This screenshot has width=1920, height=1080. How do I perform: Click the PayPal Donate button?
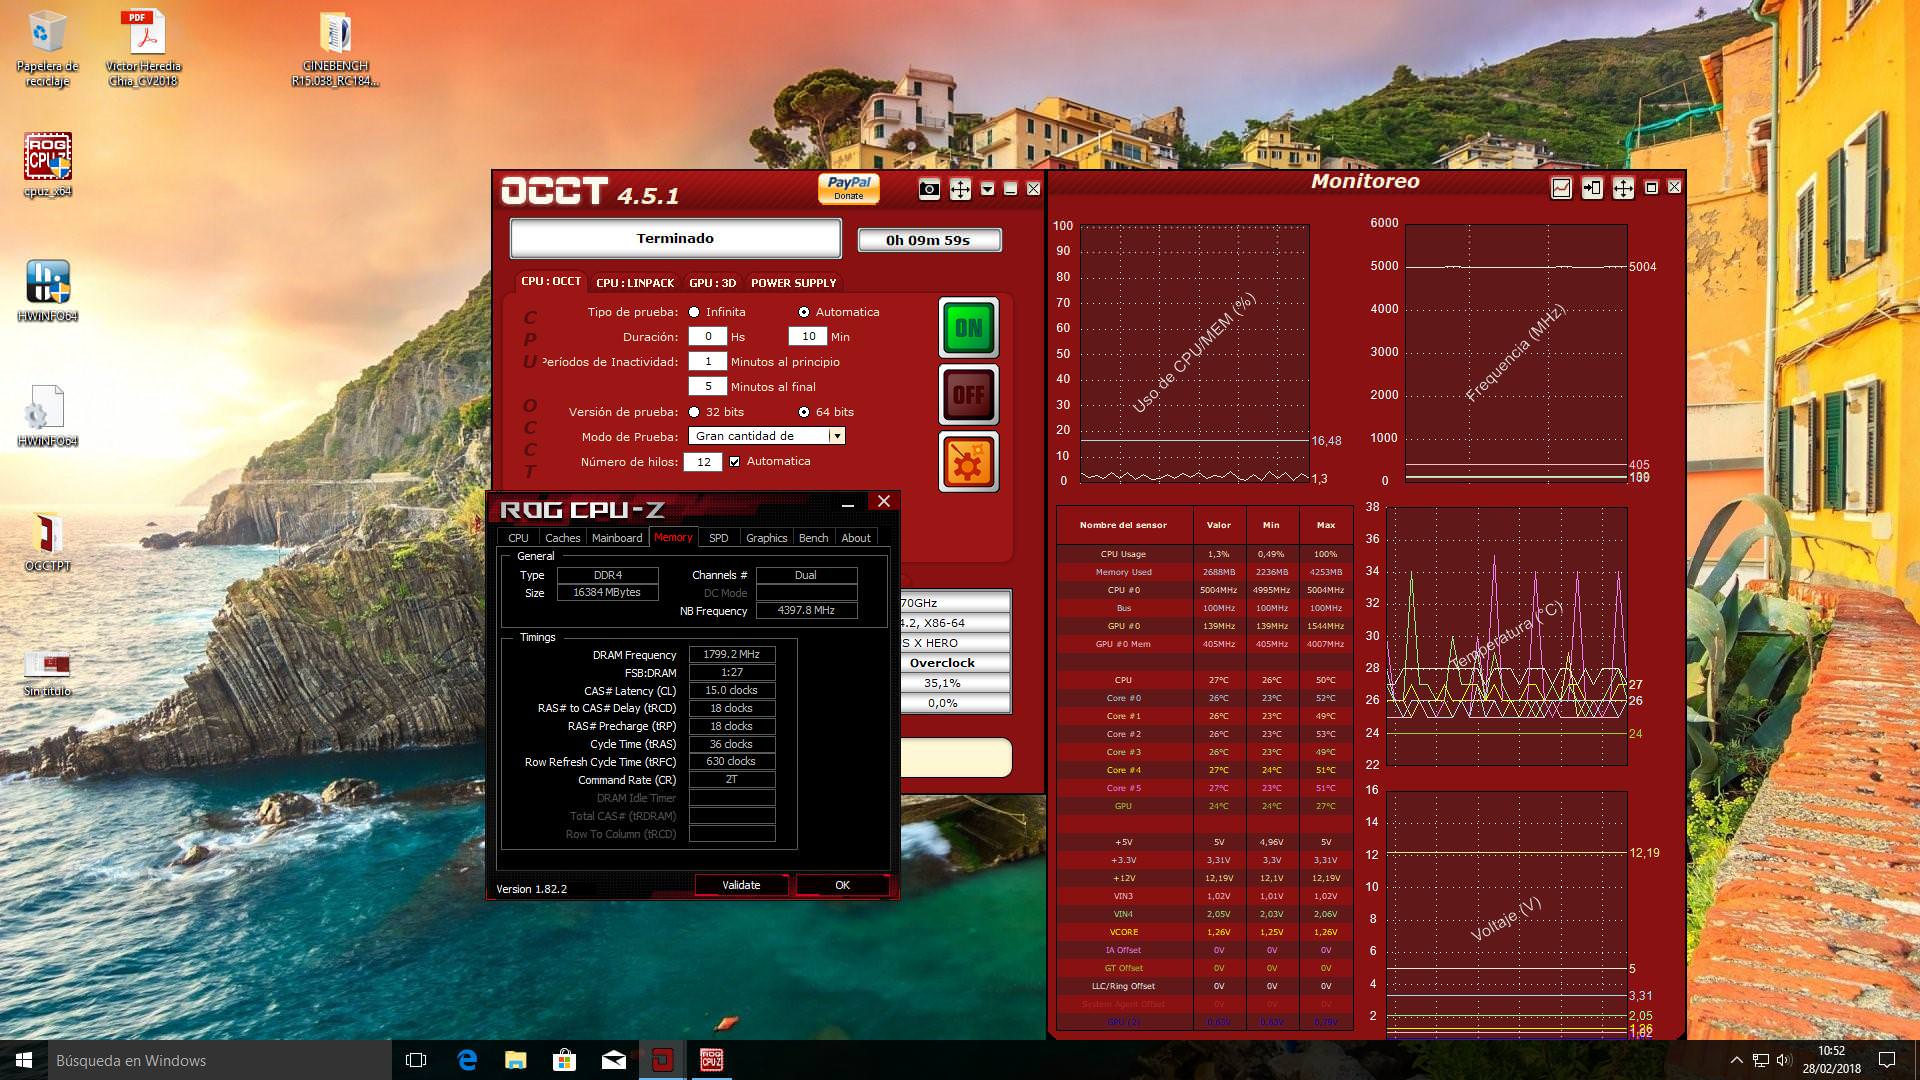click(849, 188)
